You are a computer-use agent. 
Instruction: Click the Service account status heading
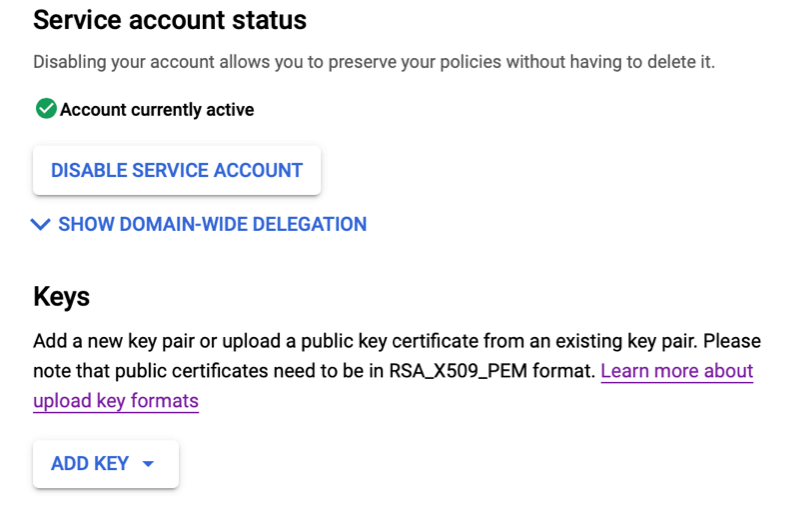(169, 19)
